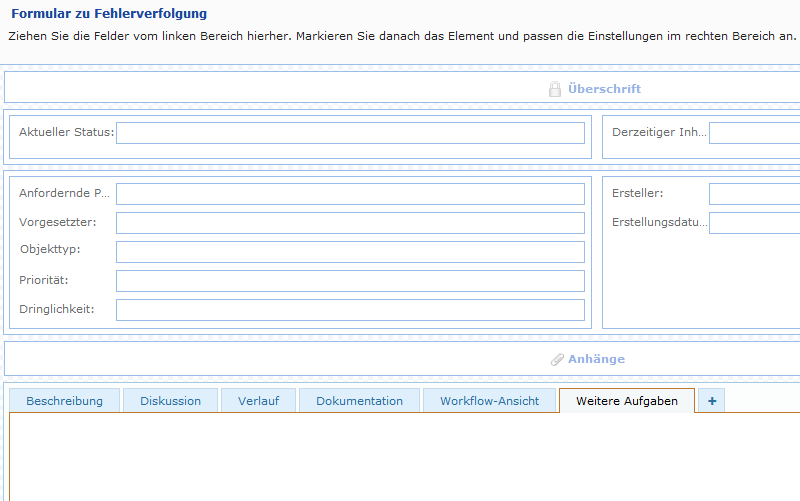The height and width of the screenshot is (501, 800).
Task: Click the Formular zu Fehlerverfolgung title
Action: [109, 14]
